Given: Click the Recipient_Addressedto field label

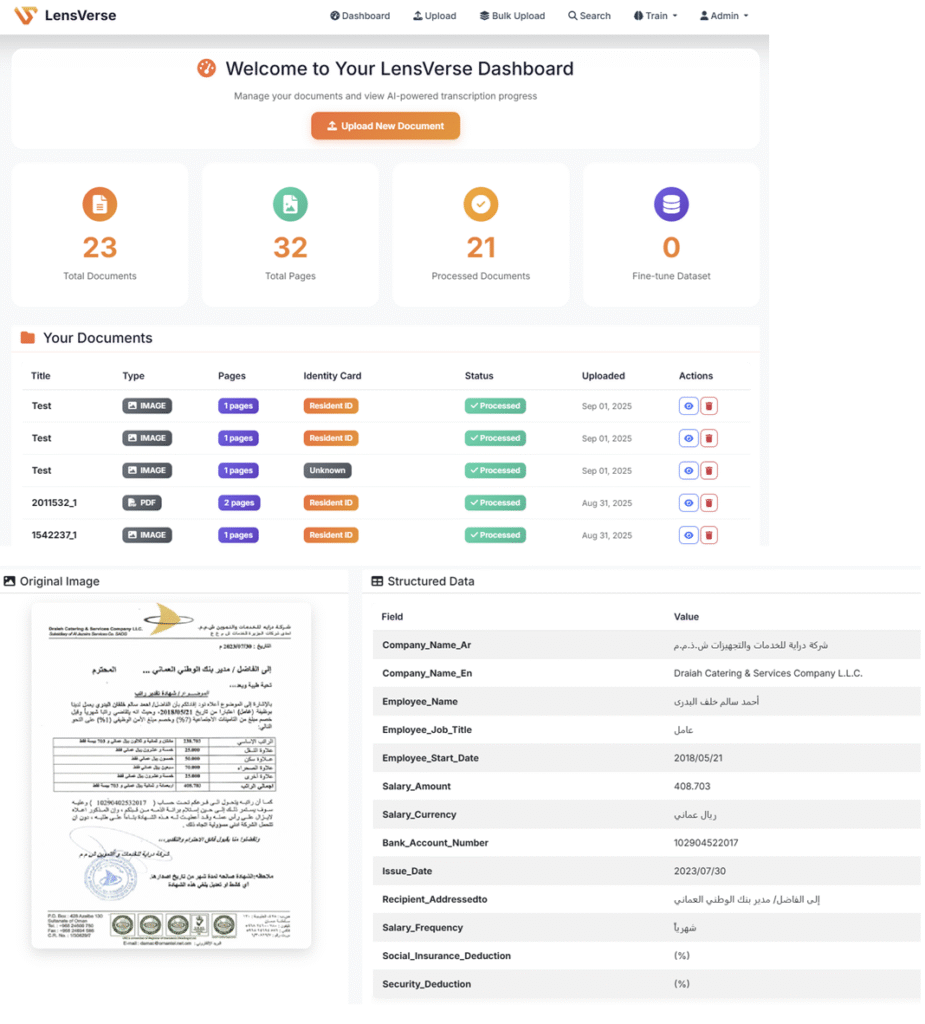Looking at the screenshot, I should [x=435, y=899].
